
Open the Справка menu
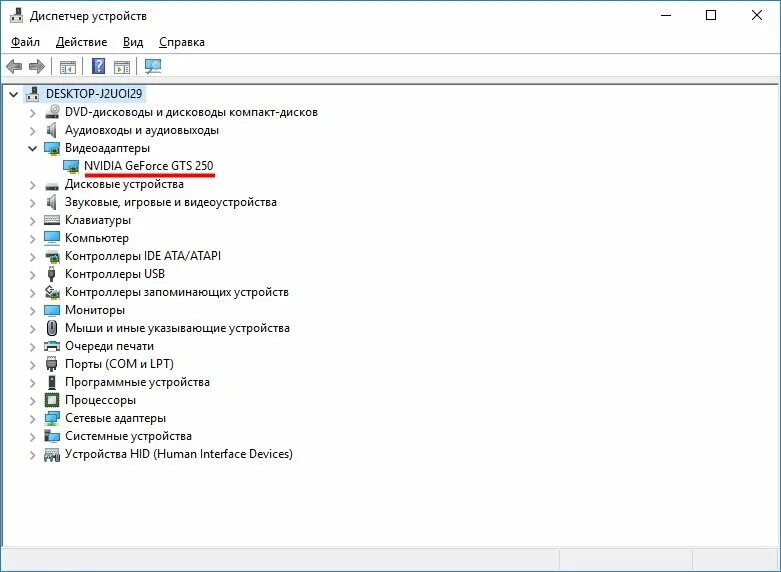182,42
